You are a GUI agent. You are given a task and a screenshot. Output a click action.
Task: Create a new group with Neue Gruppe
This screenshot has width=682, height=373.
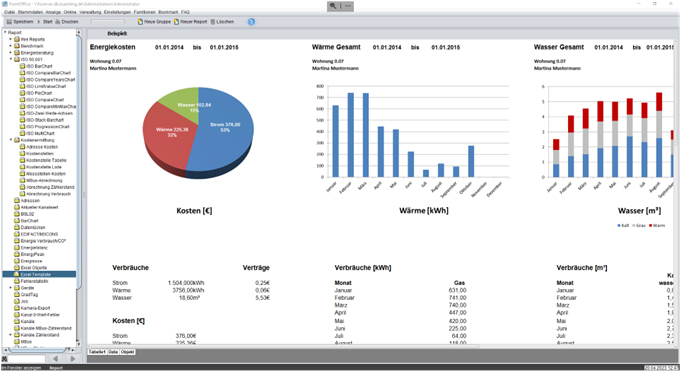coord(154,21)
